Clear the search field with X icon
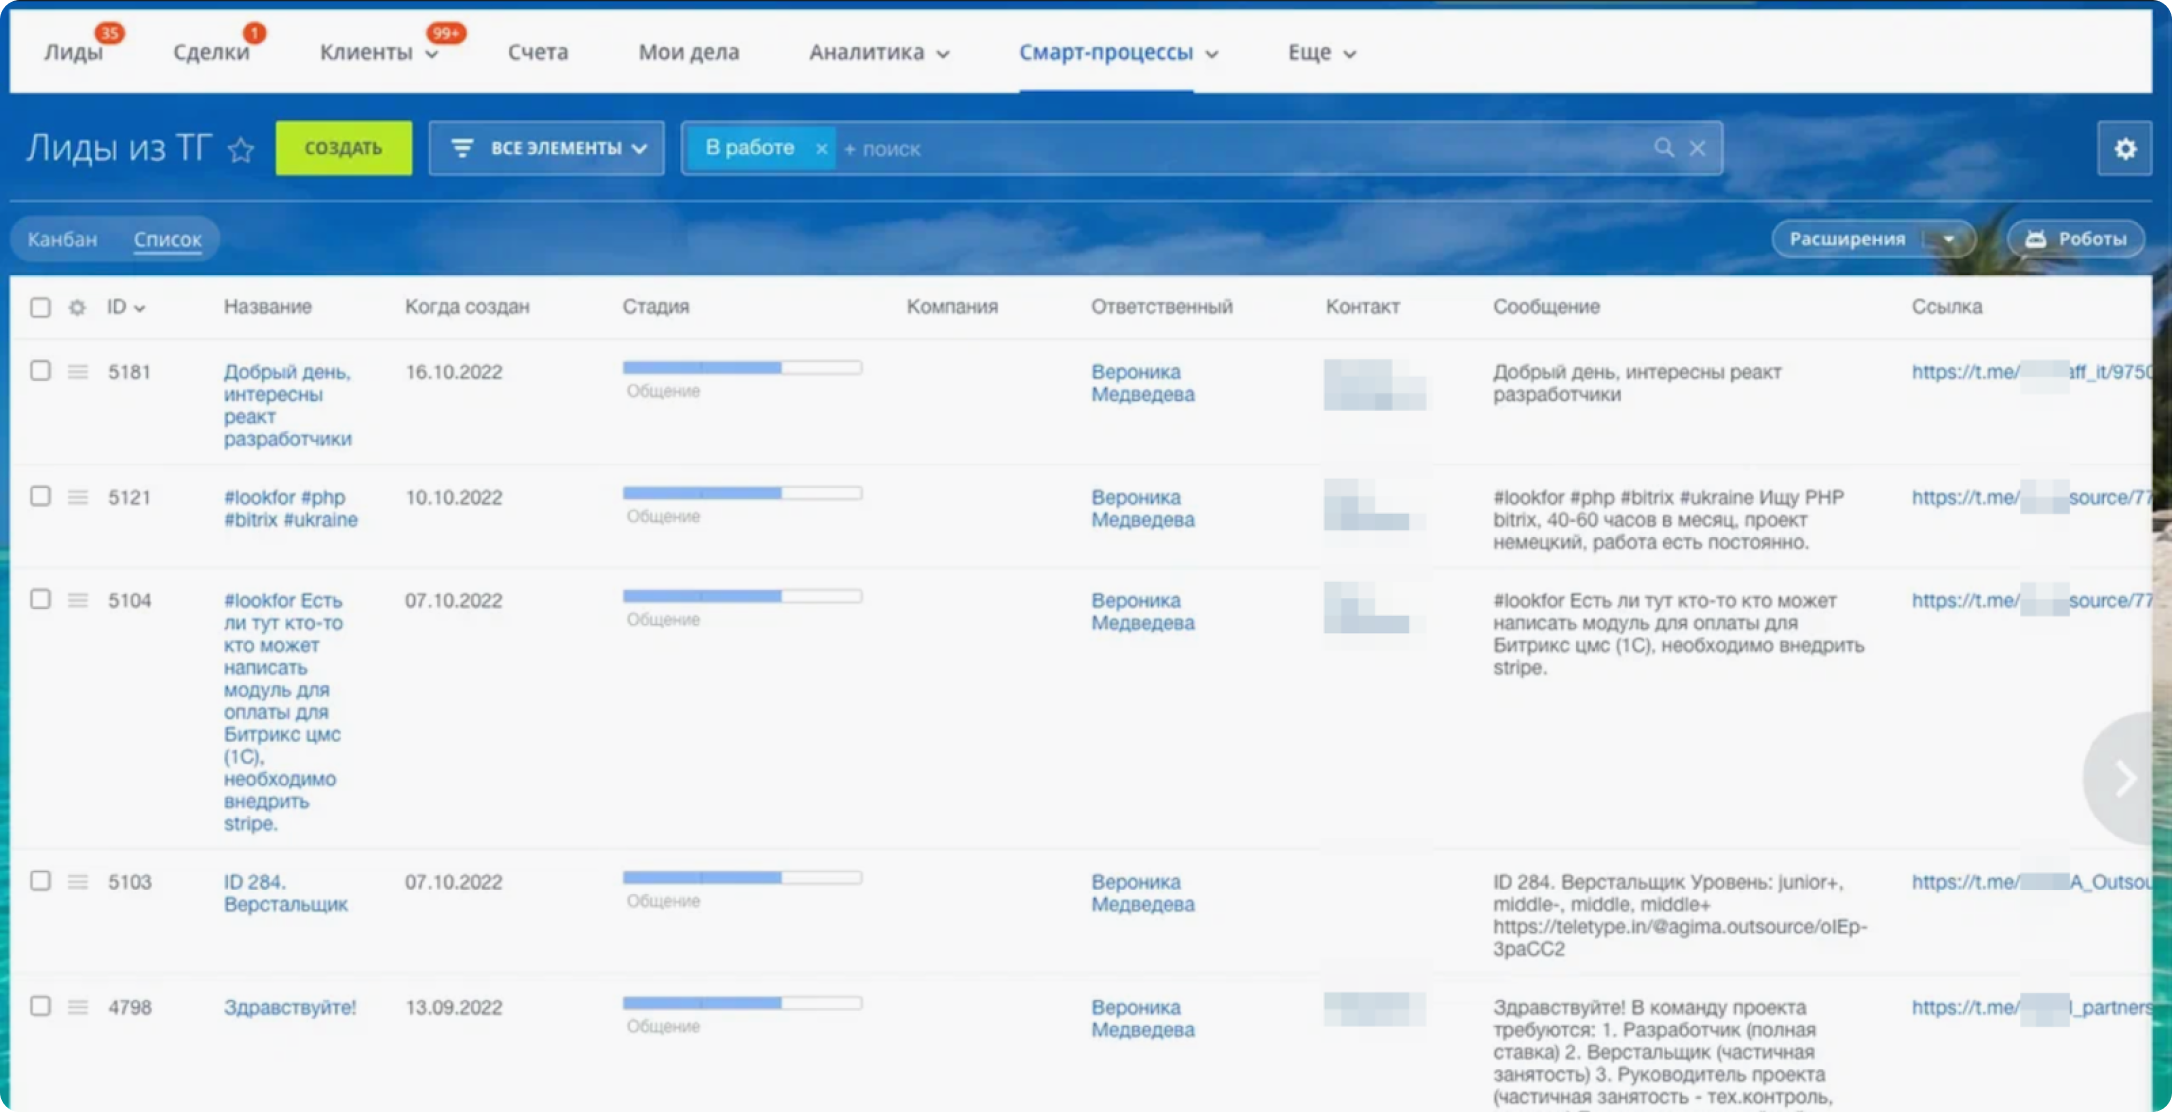 point(1697,148)
